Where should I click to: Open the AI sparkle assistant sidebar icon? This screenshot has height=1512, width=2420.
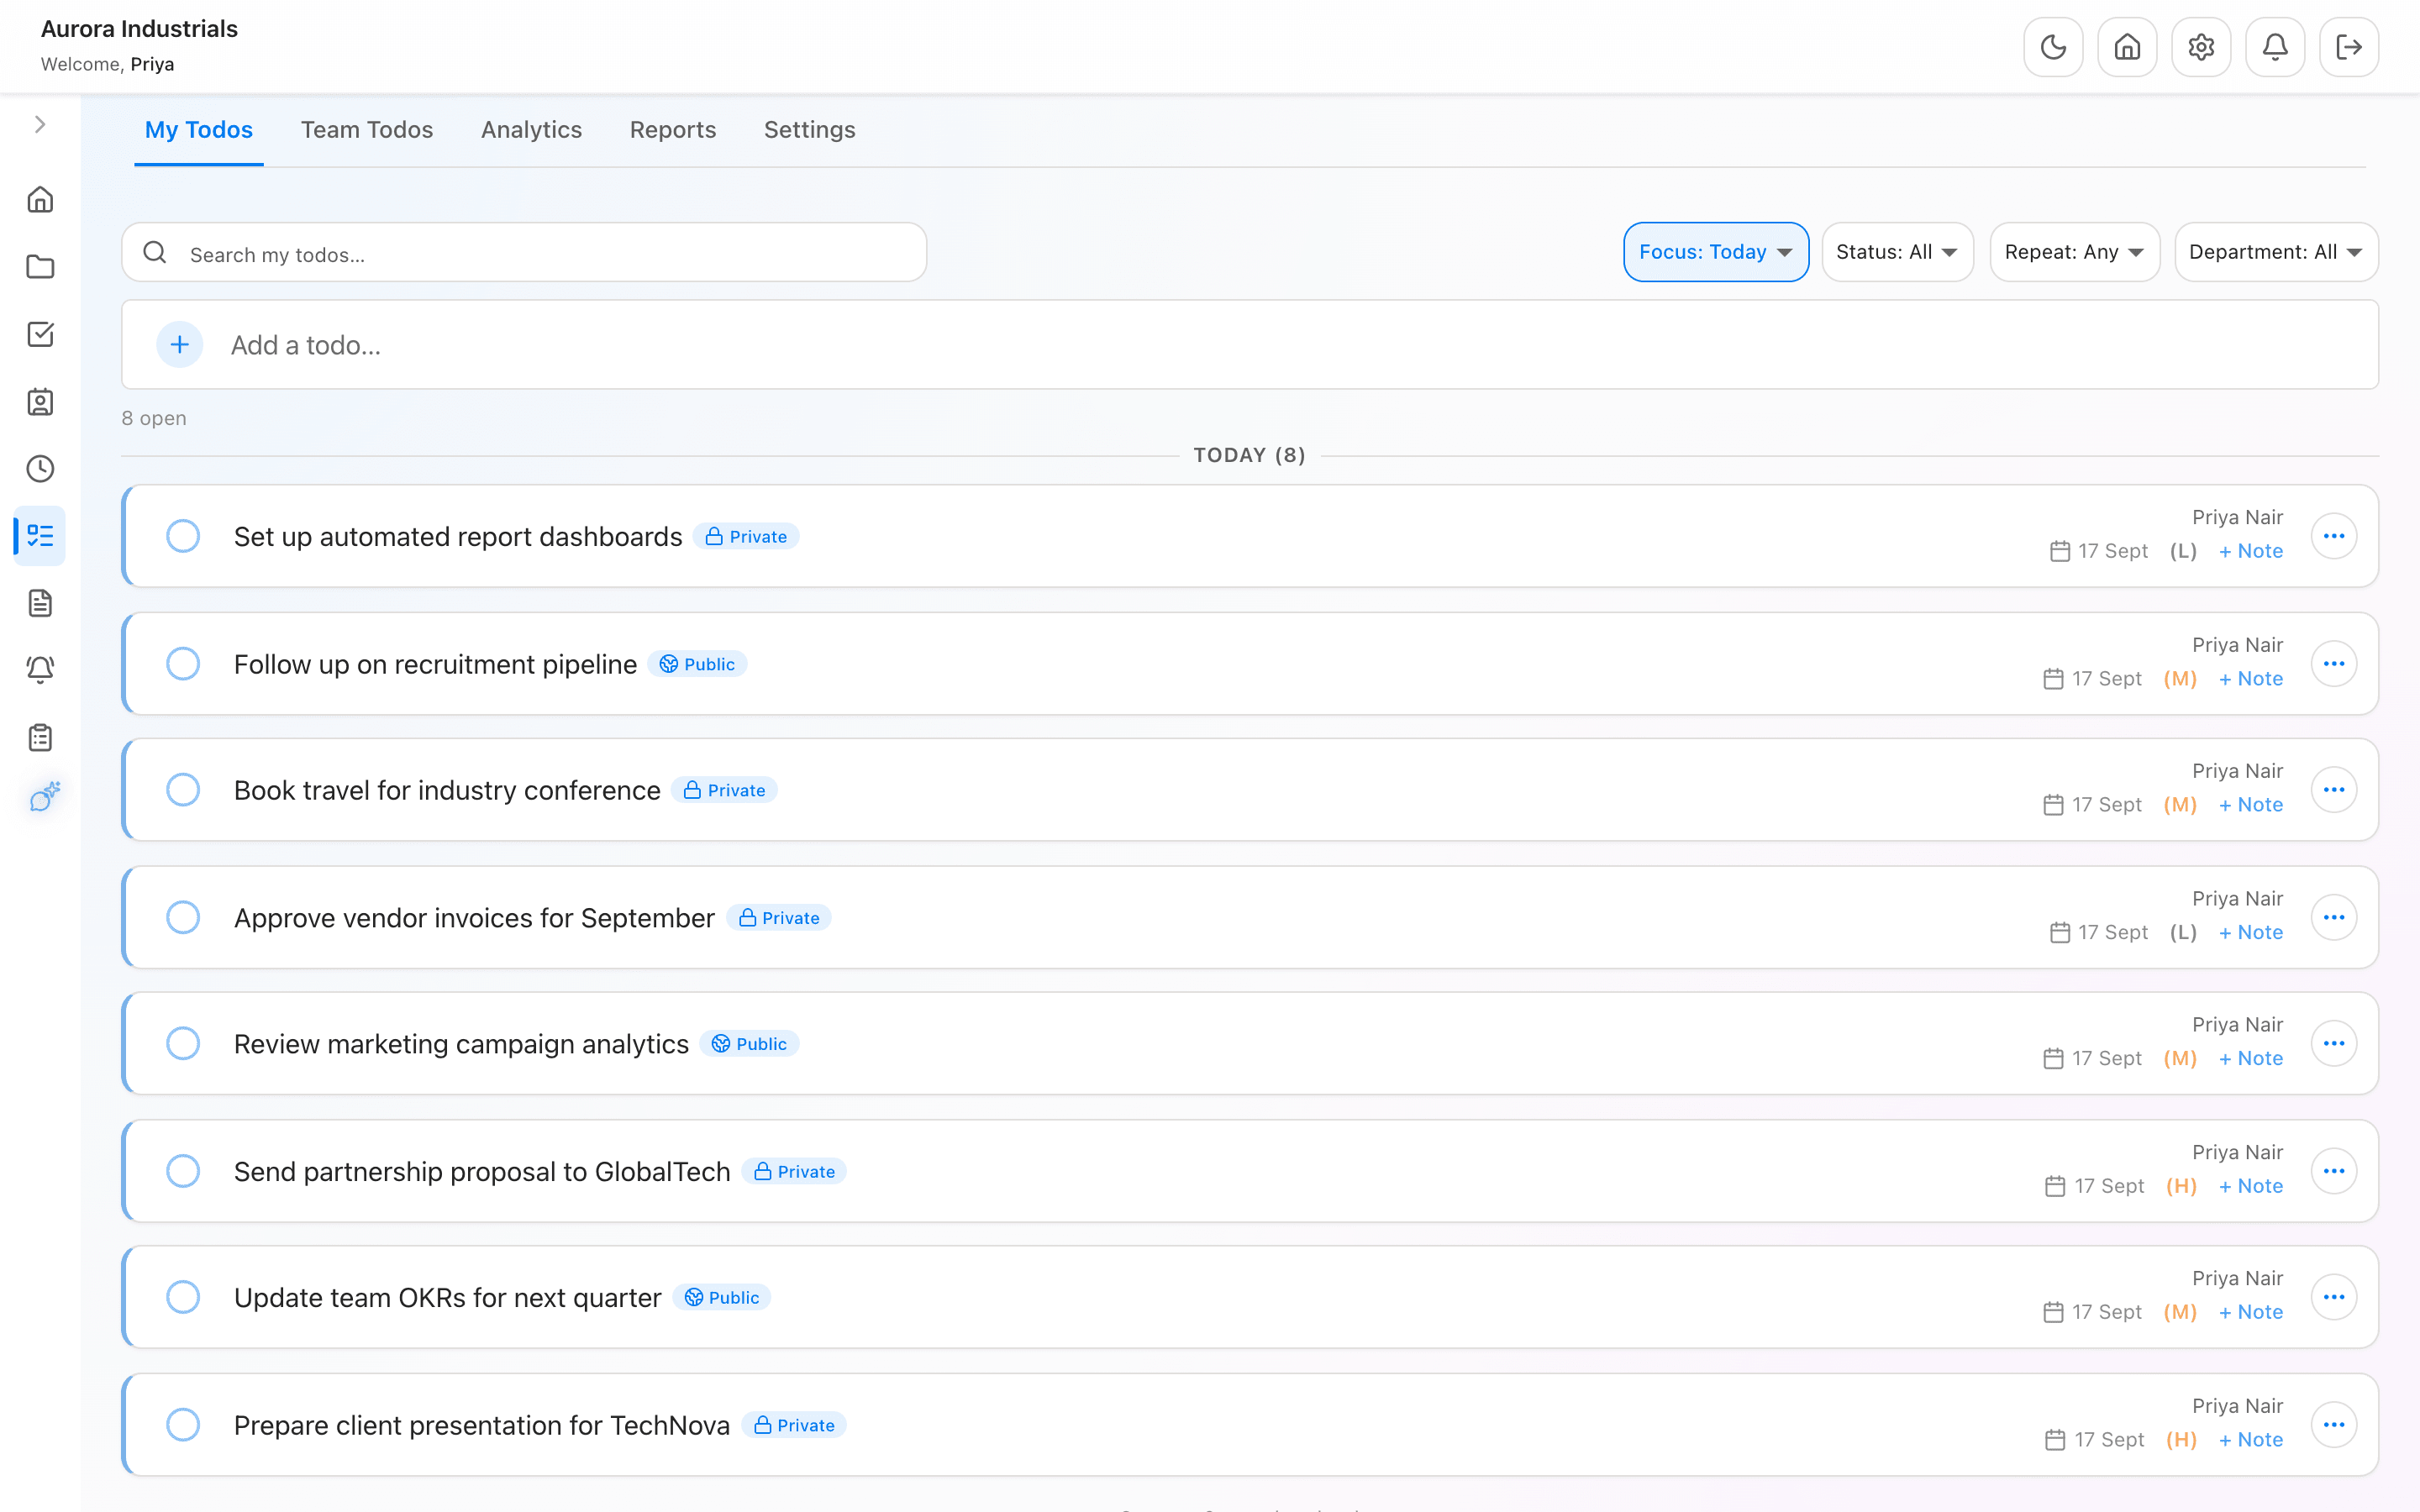pos(44,797)
